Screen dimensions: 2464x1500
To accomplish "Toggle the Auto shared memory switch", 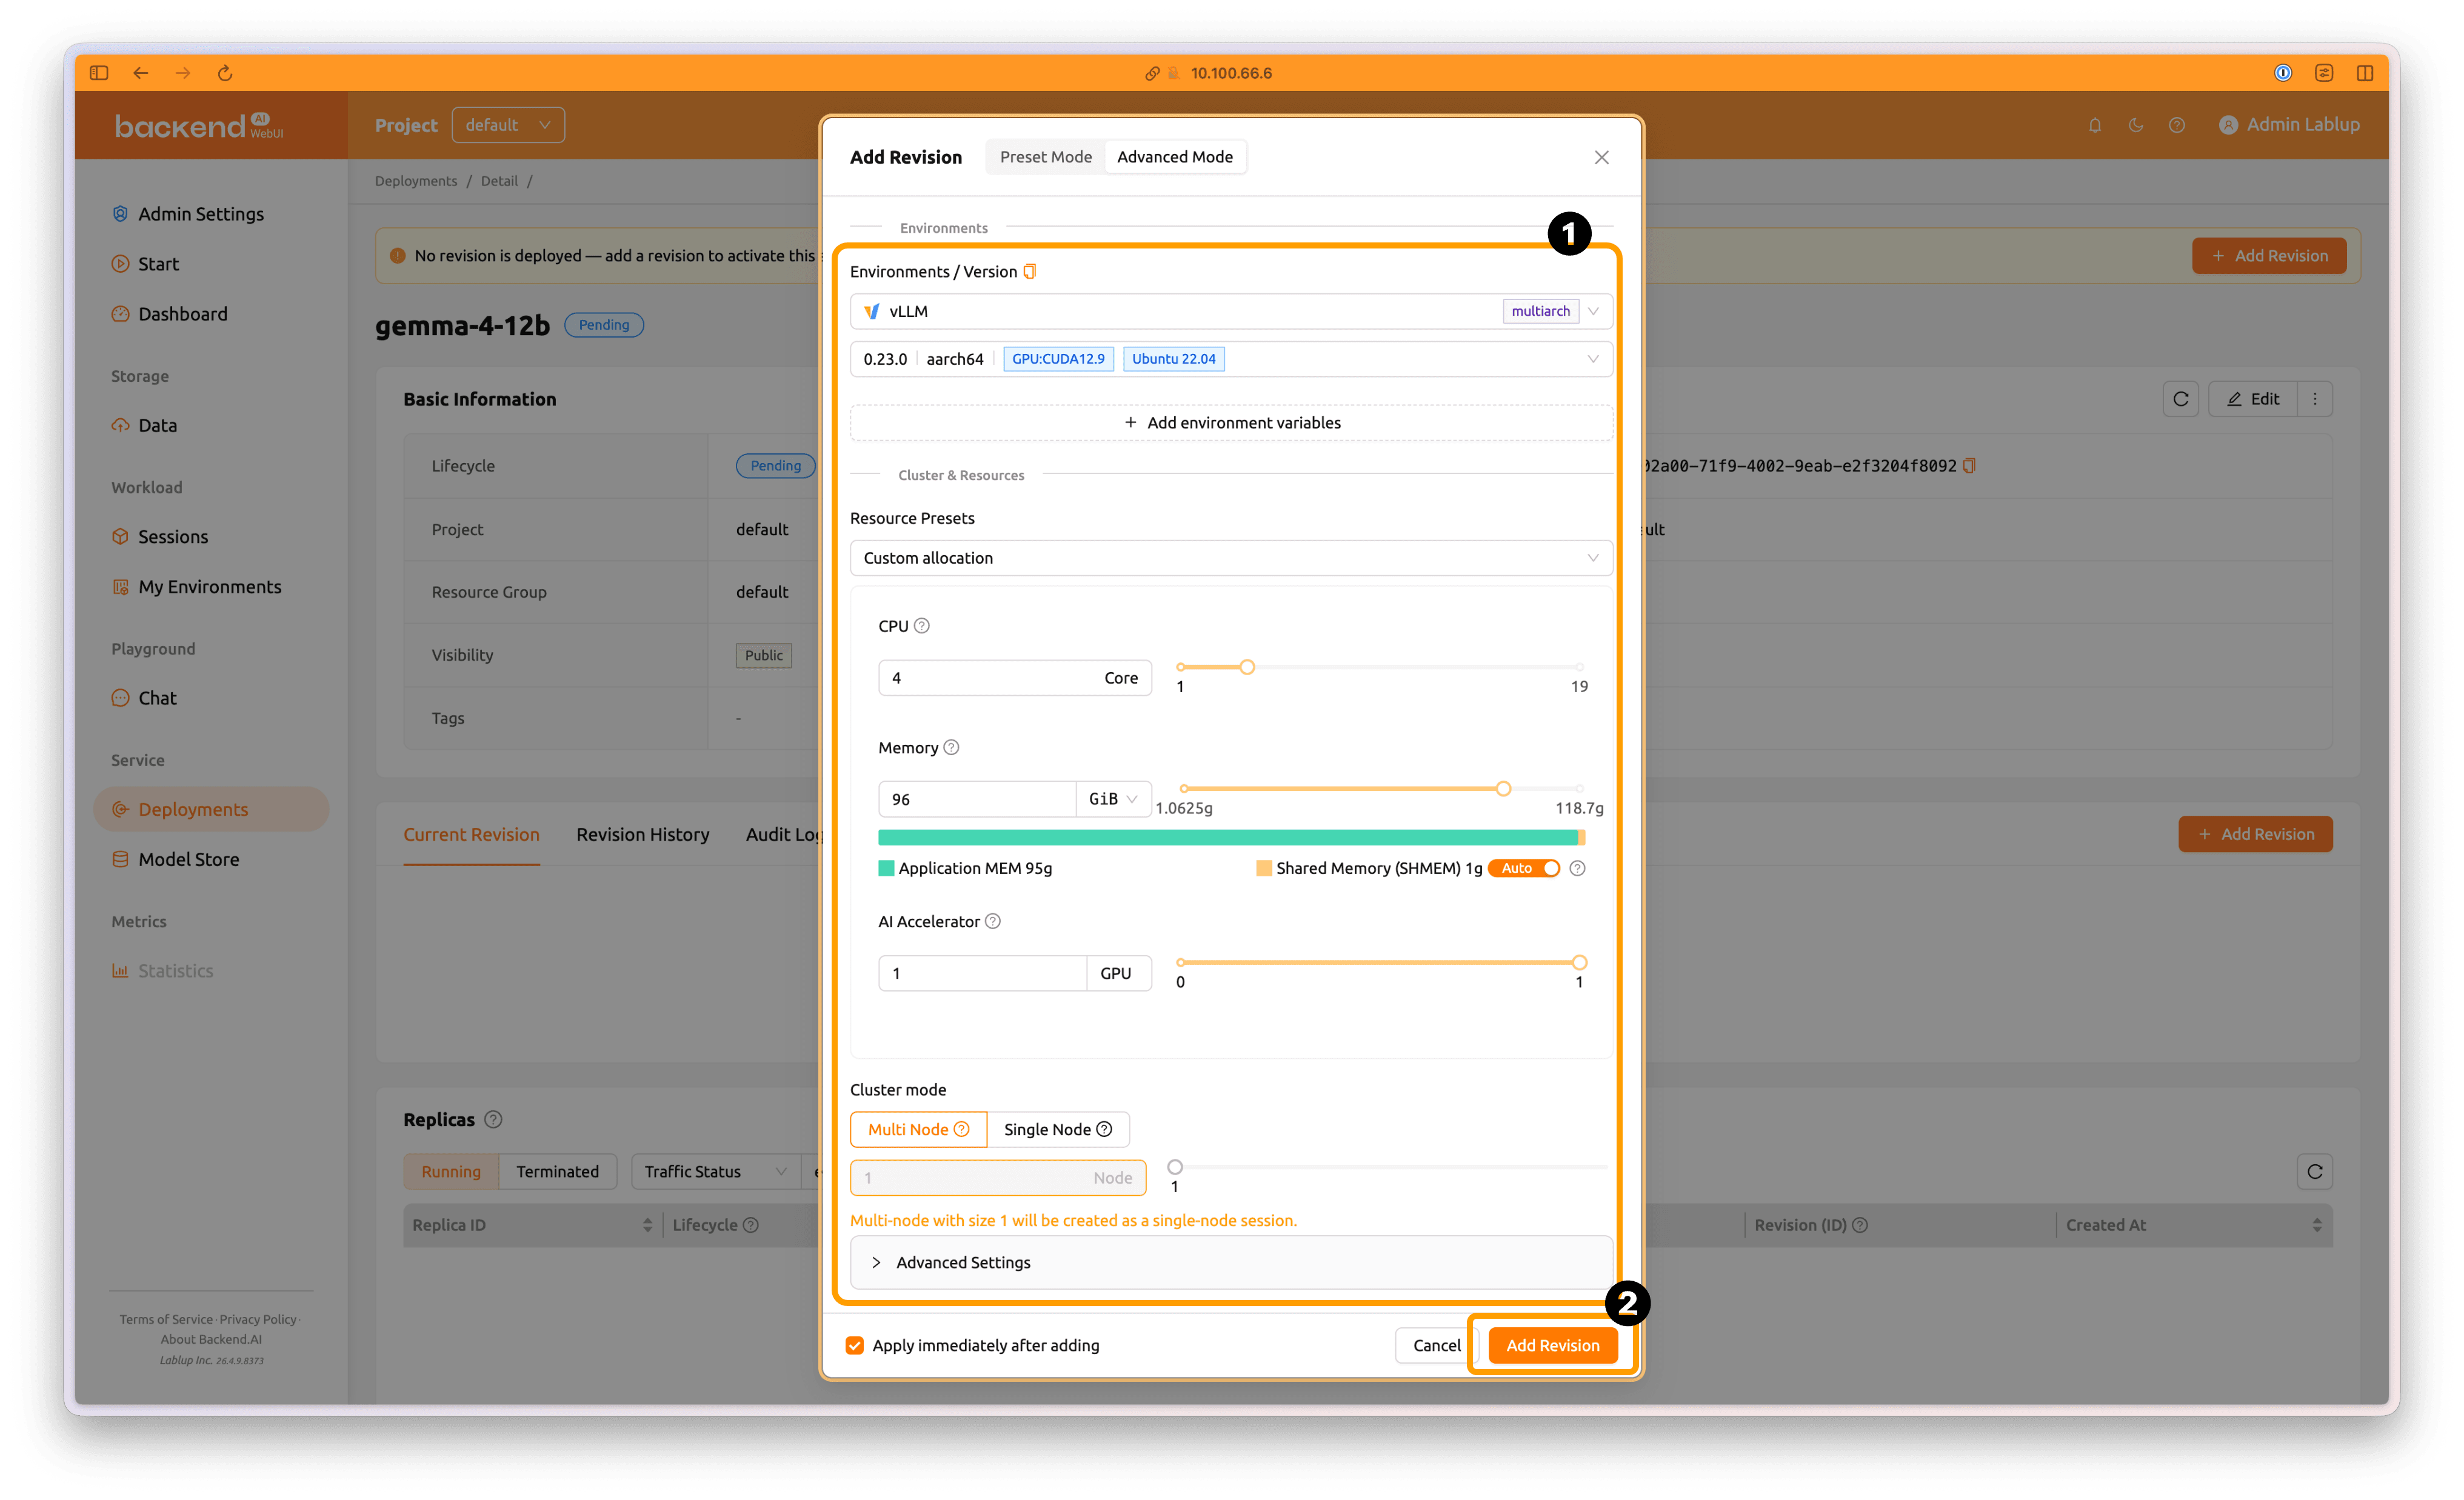I will 1524,868.
